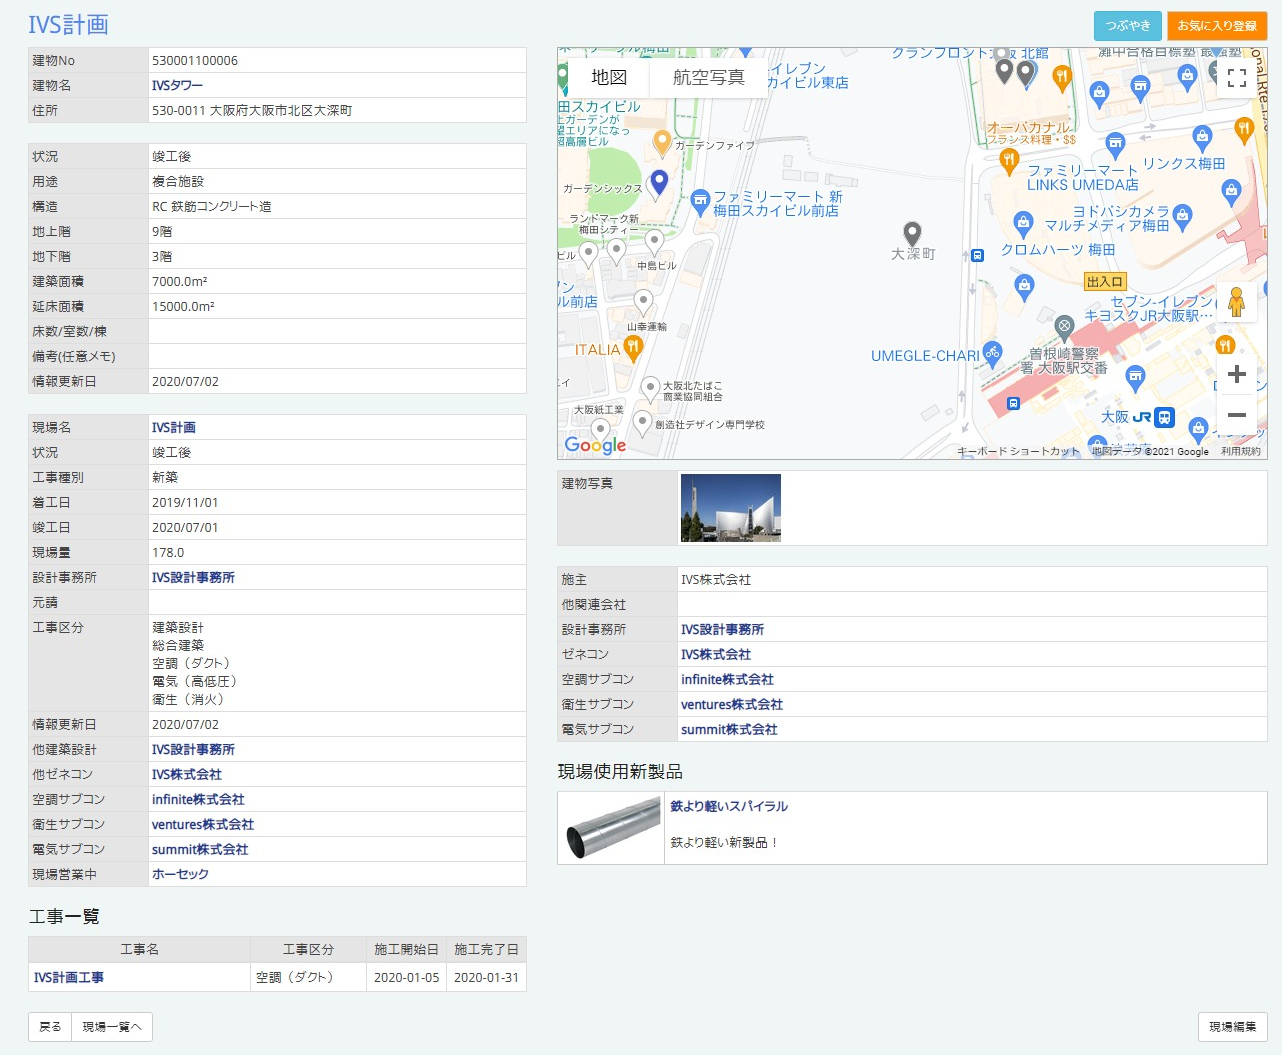
Task: Click the 戻る button
Action: [50, 1027]
